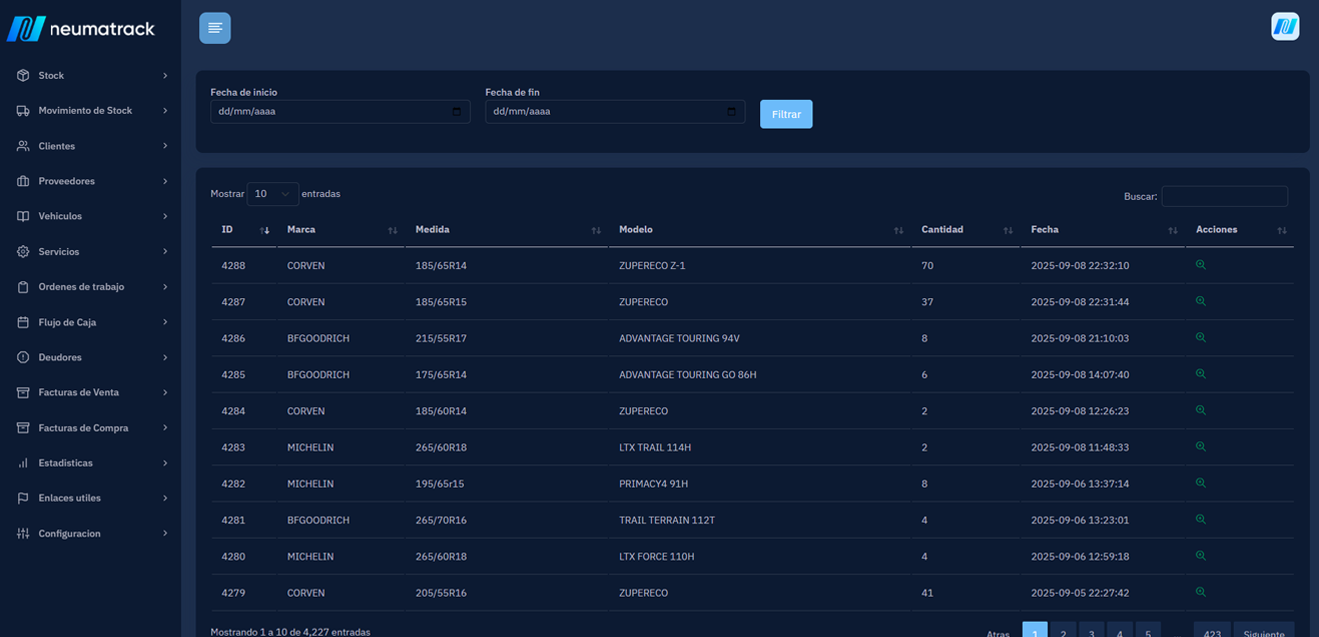Viewport: 1319px width, 637px height.
Task: View details of row 4283 LTX TRAIL
Action: (1200, 447)
